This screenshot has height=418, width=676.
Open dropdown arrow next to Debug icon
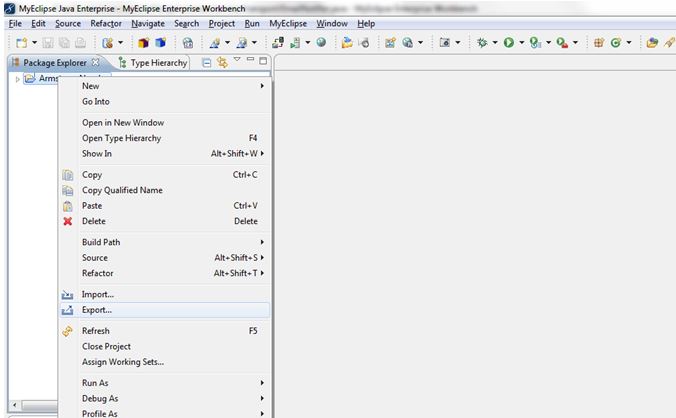pos(495,42)
